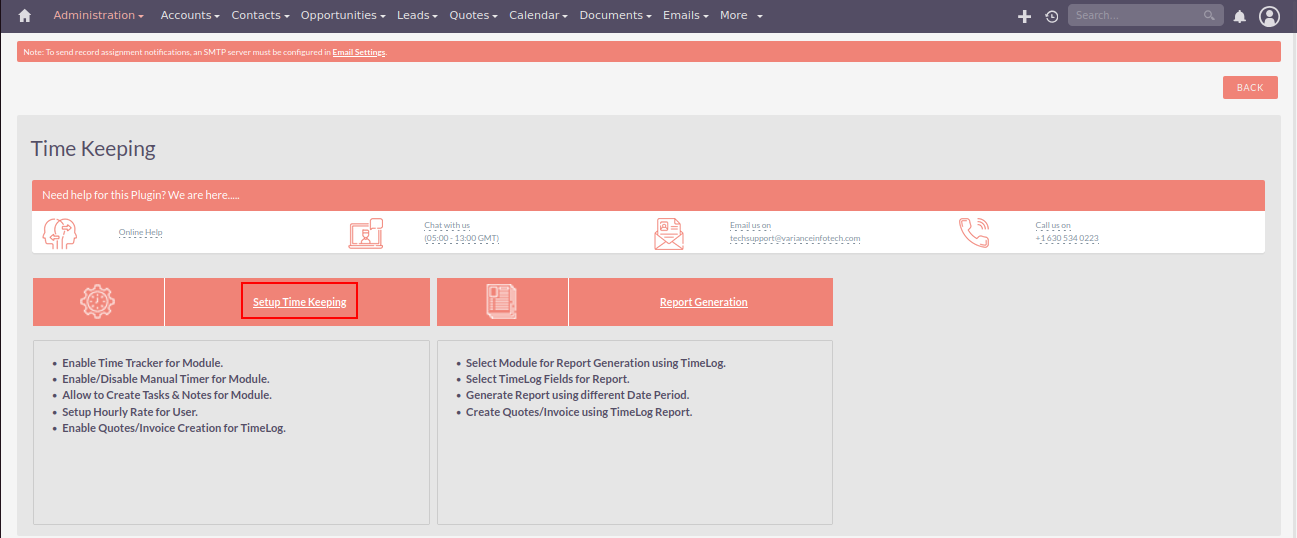This screenshot has height=538, width=1297.
Task: Expand the Administration dropdown menu
Action: (x=98, y=16)
